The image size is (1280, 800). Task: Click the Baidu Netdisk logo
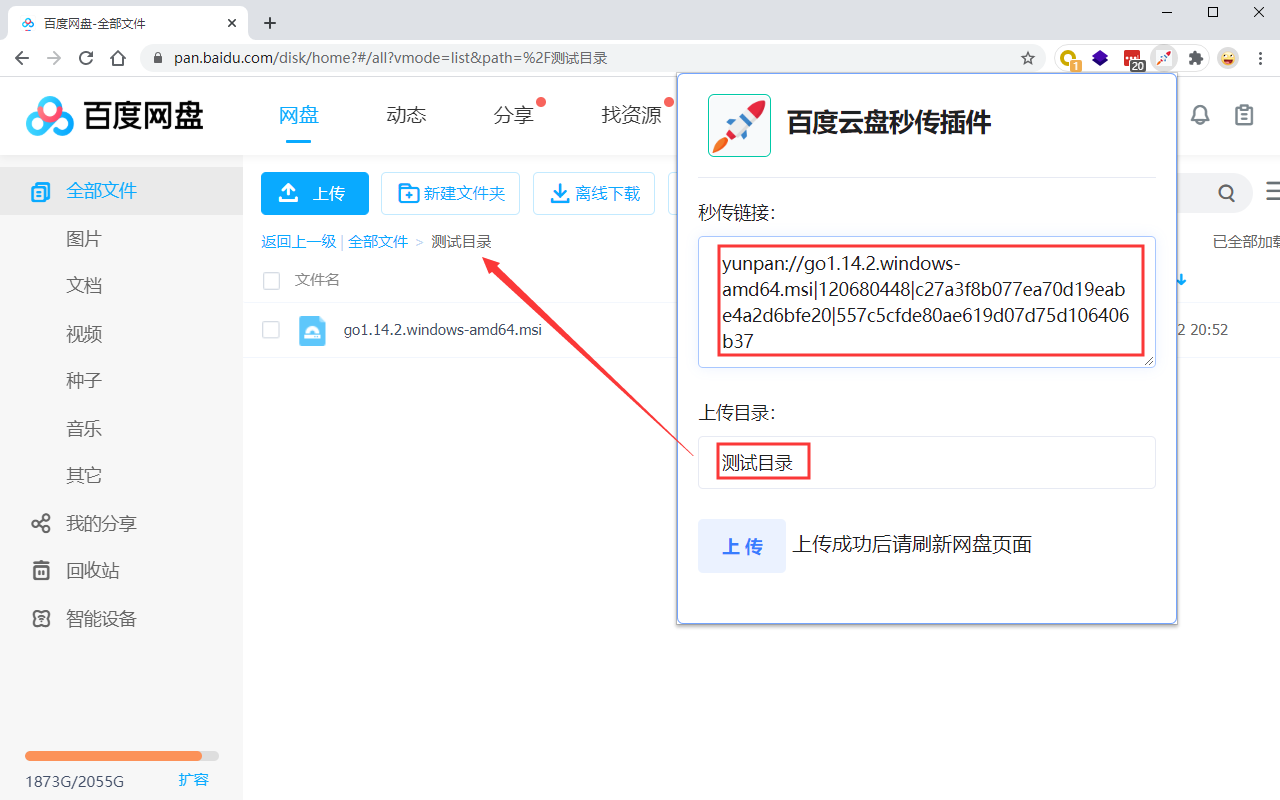click(x=115, y=116)
